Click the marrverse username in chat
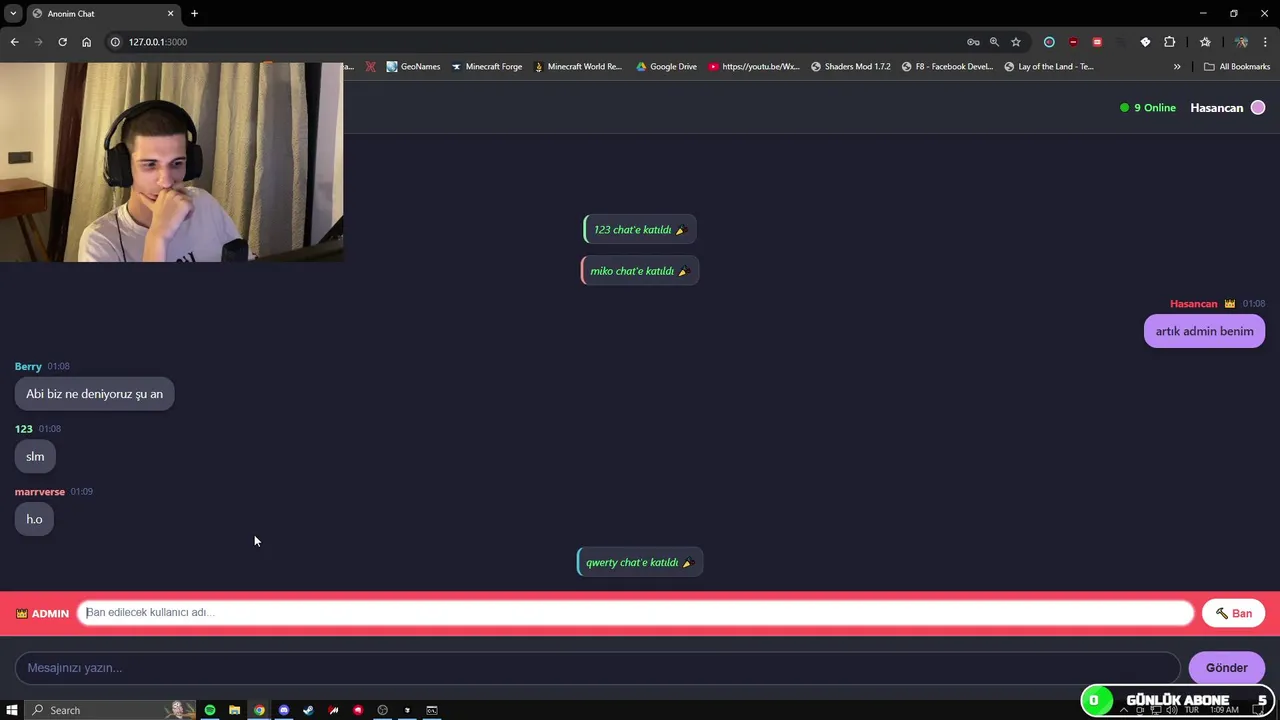The height and width of the screenshot is (720, 1280). (40, 492)
